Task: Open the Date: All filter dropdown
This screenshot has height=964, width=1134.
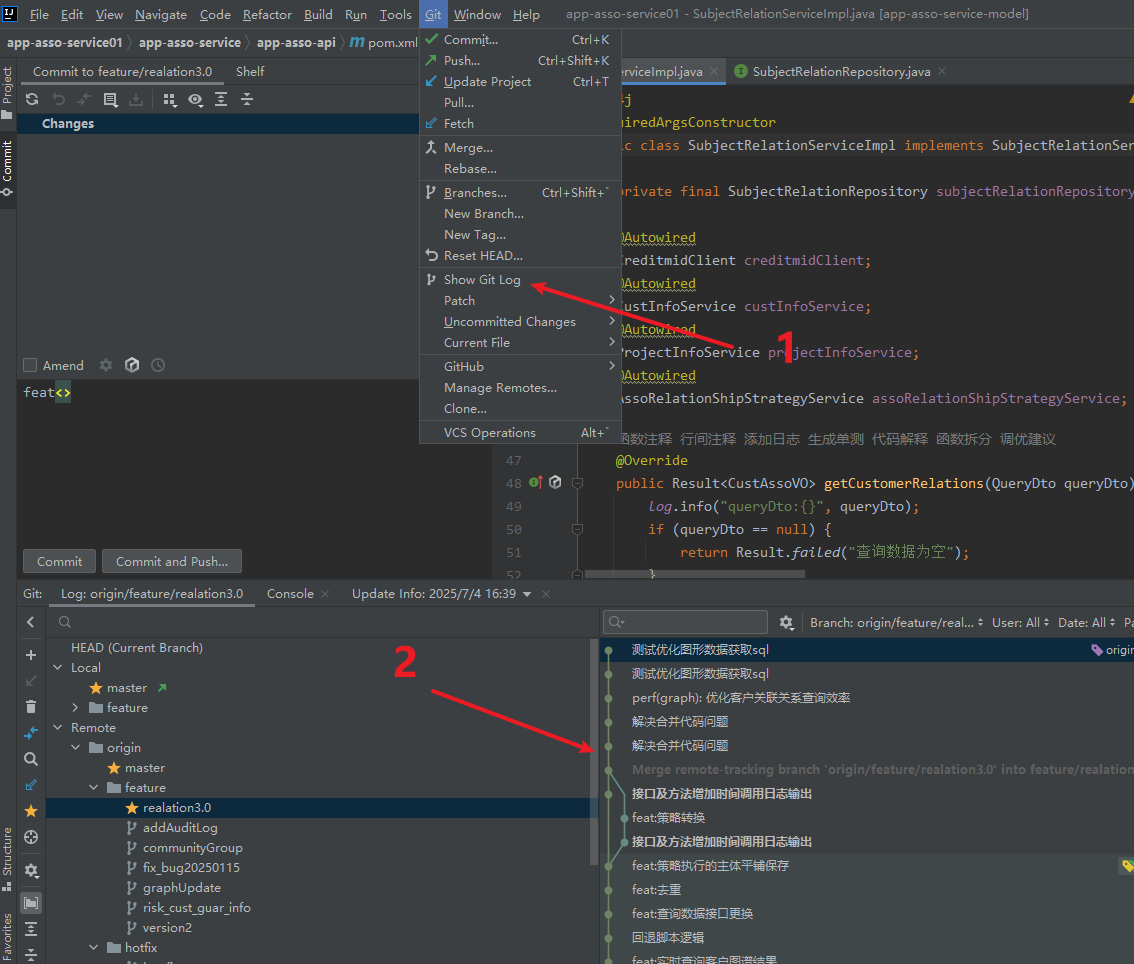Action: click(1086, 623)
